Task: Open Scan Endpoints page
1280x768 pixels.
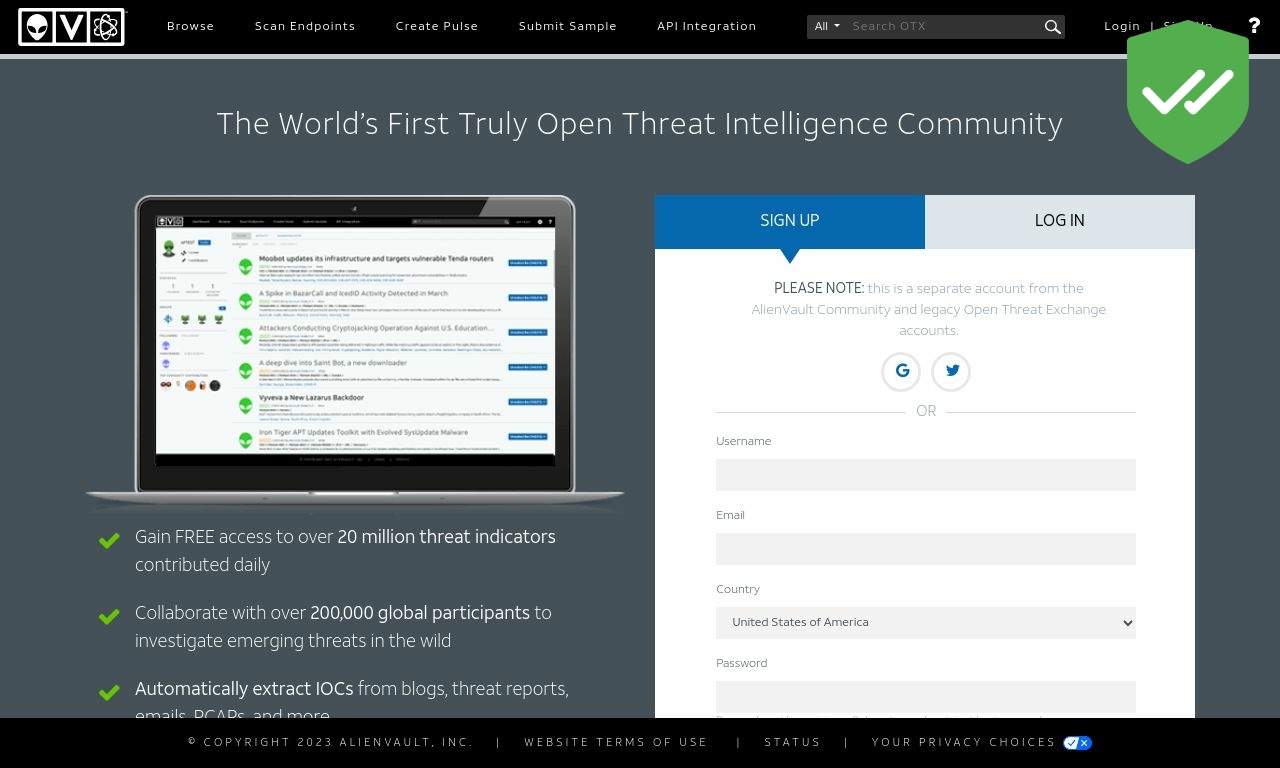Action: pyautogui.click(x=305, y=26)
